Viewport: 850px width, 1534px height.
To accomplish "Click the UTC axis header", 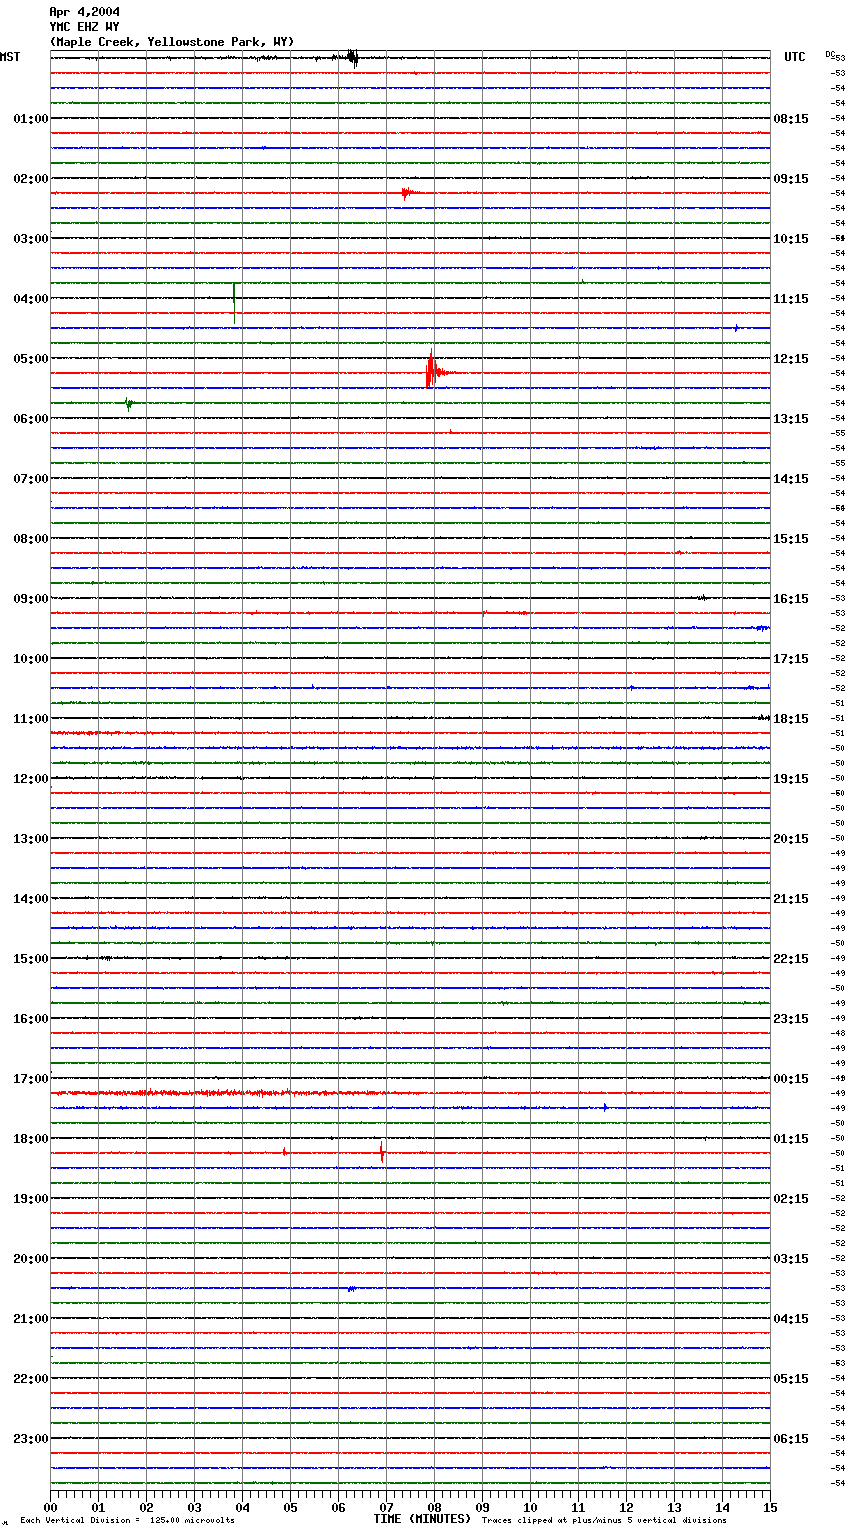I will pyautogui.click(x=795, y=57).
